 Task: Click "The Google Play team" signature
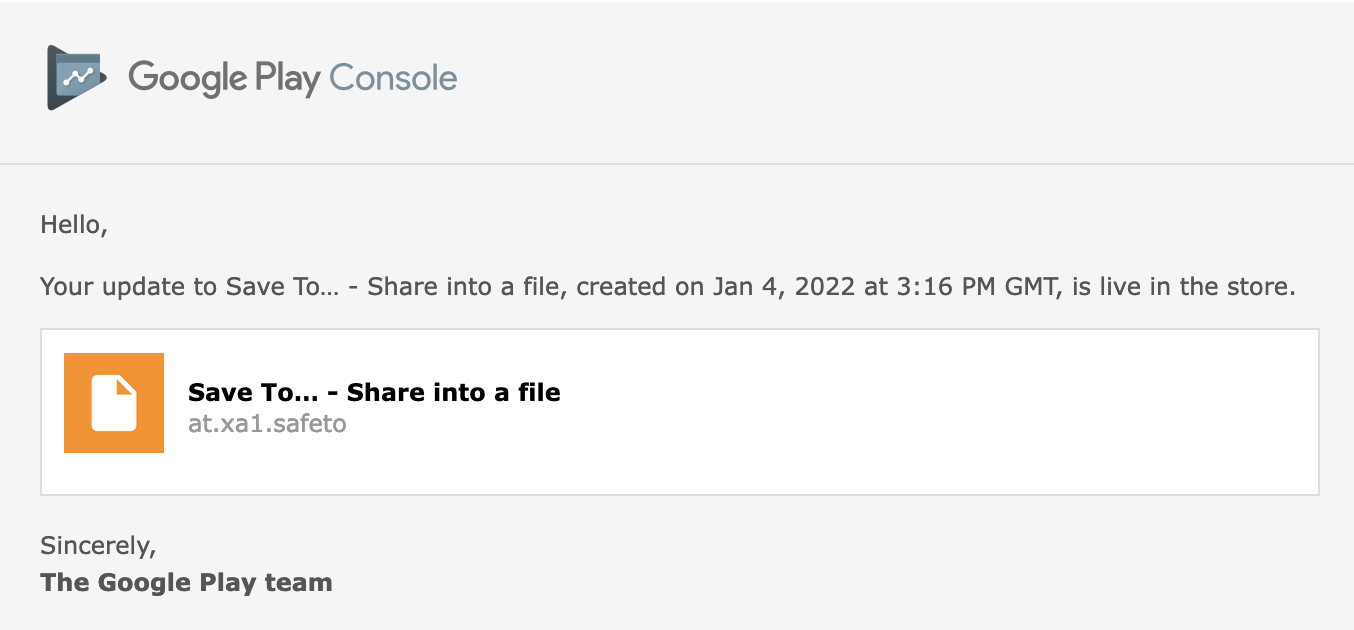click(186, 582)
